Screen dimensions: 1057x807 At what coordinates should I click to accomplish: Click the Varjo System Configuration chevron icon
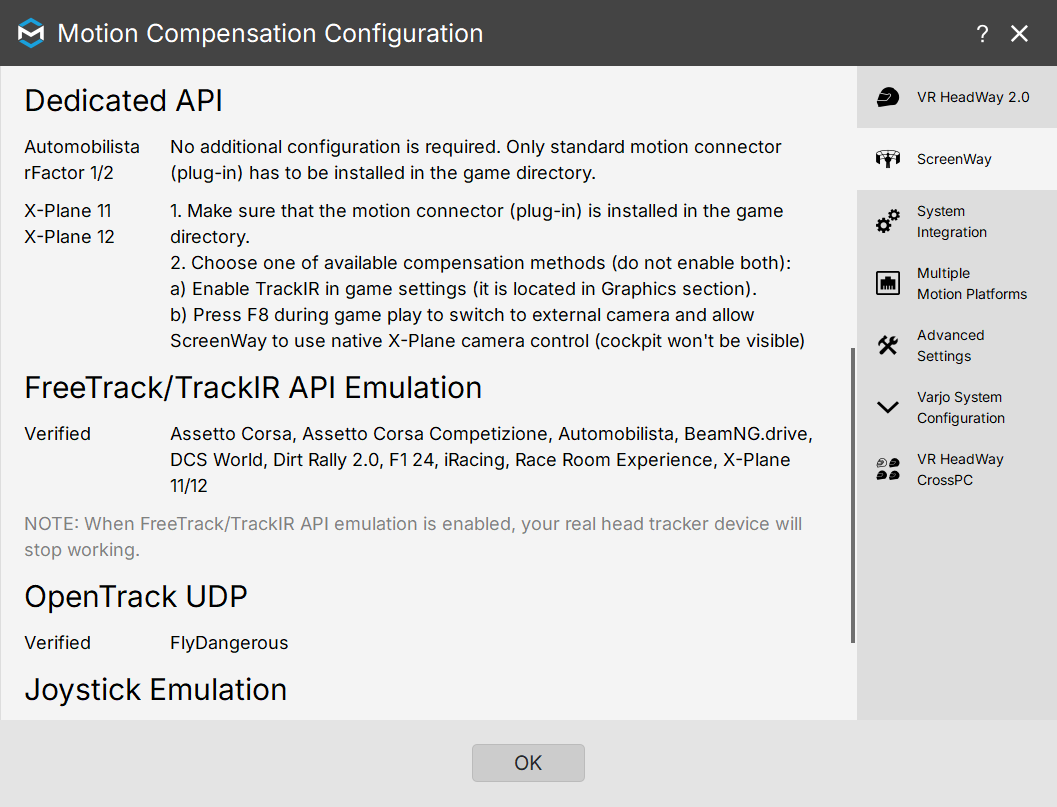click(888, 407)
